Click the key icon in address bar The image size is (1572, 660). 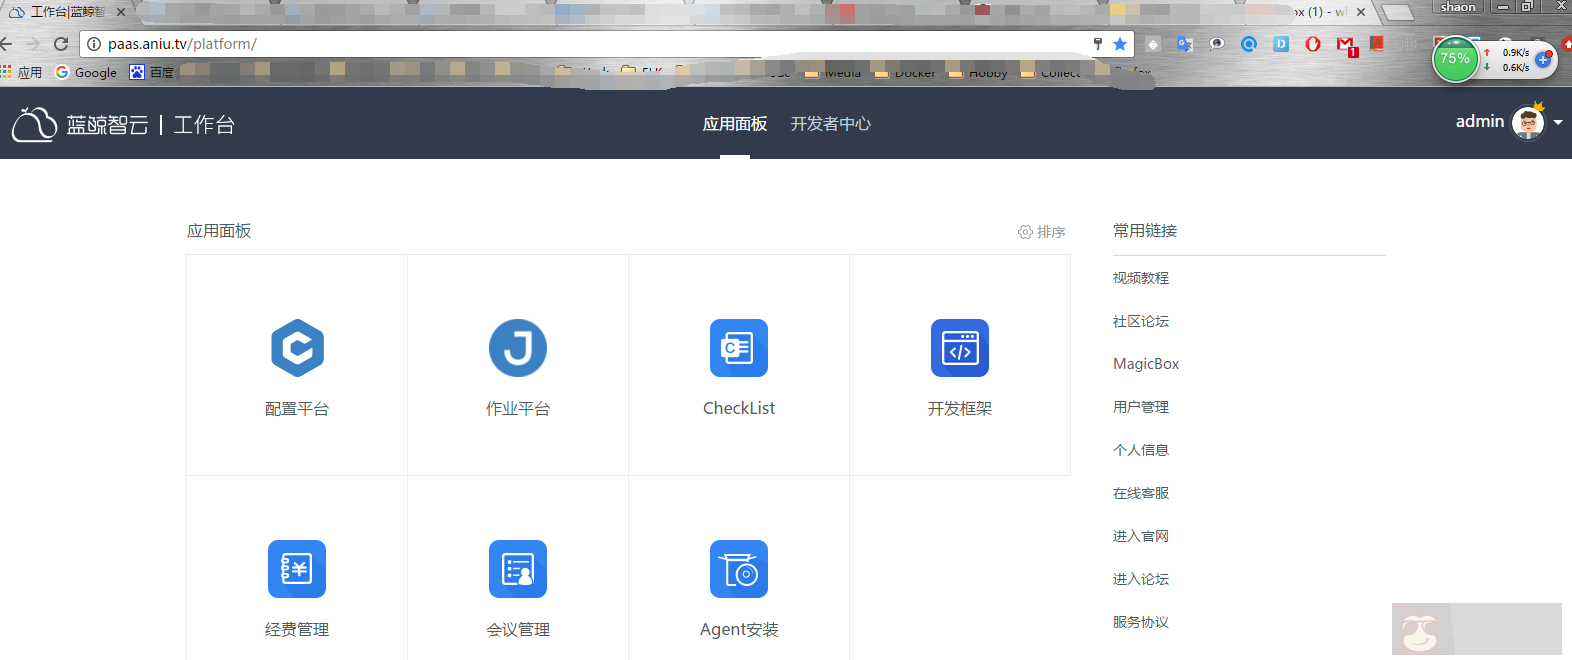pos(1098,44)
